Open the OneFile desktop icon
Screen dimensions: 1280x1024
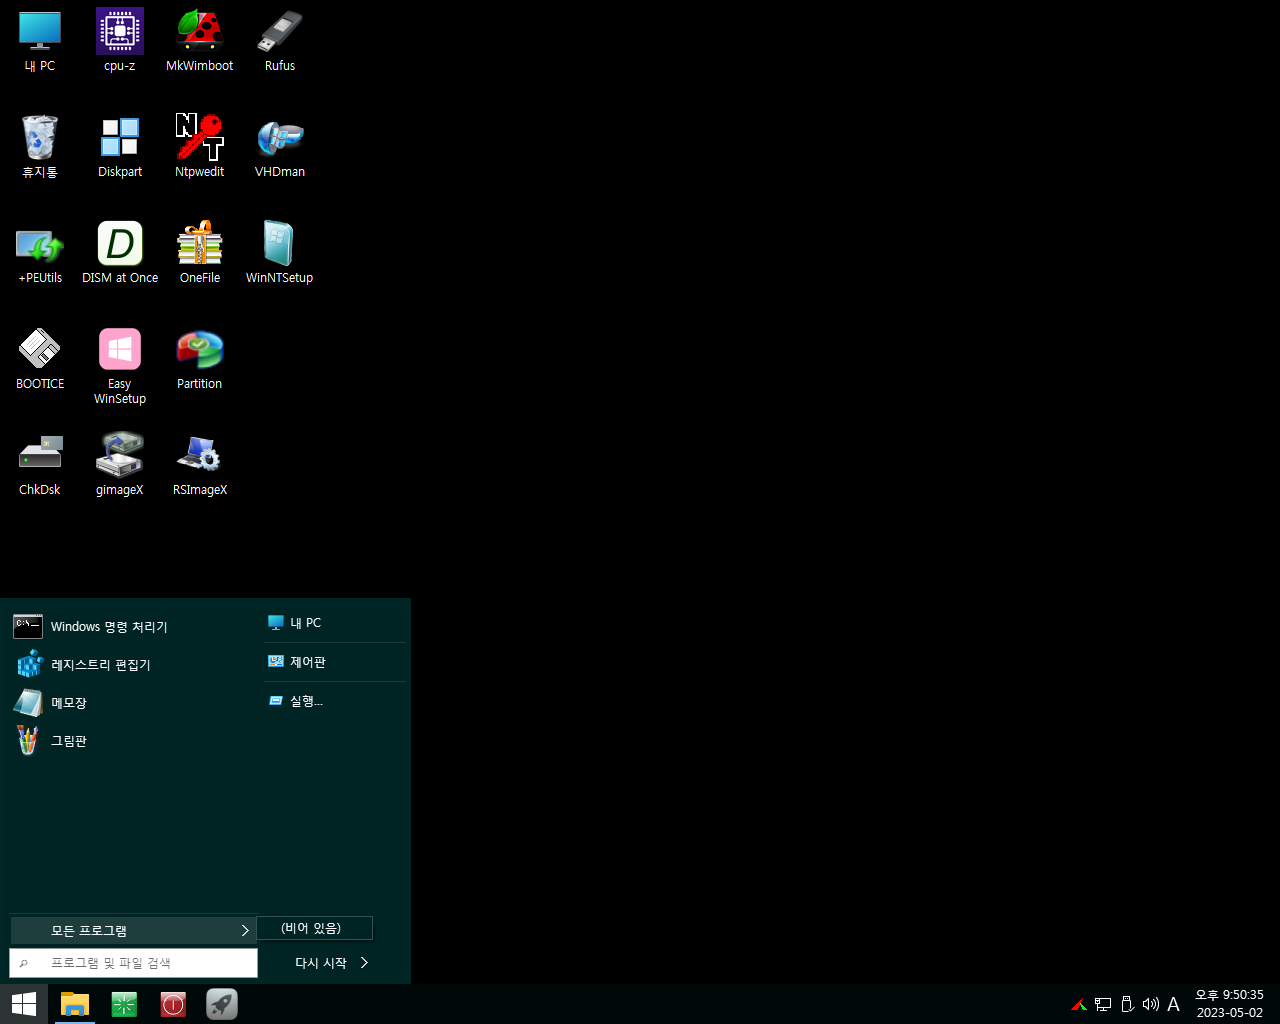[200, 253]
